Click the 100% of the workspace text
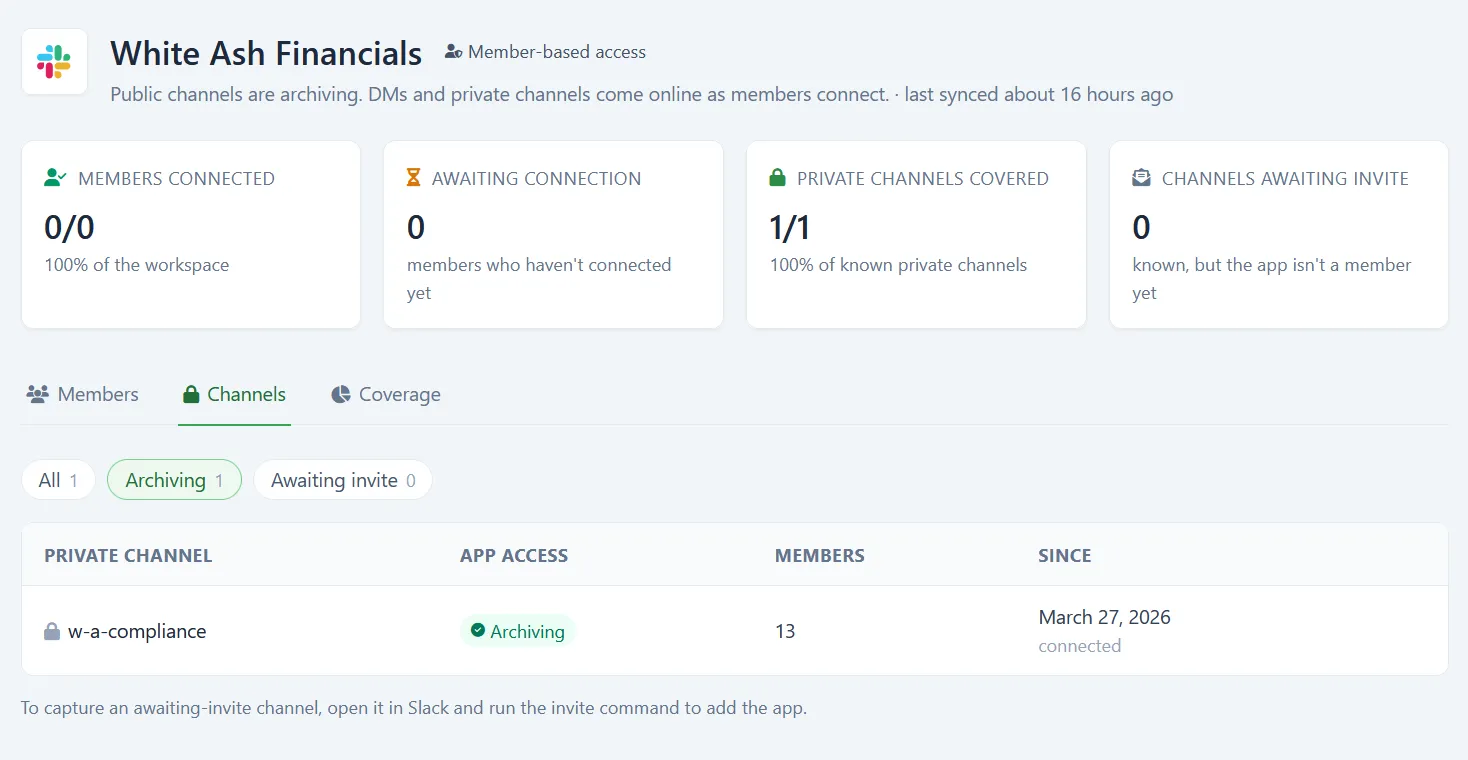The image size is (1468, 760). [x=137, y=265]
